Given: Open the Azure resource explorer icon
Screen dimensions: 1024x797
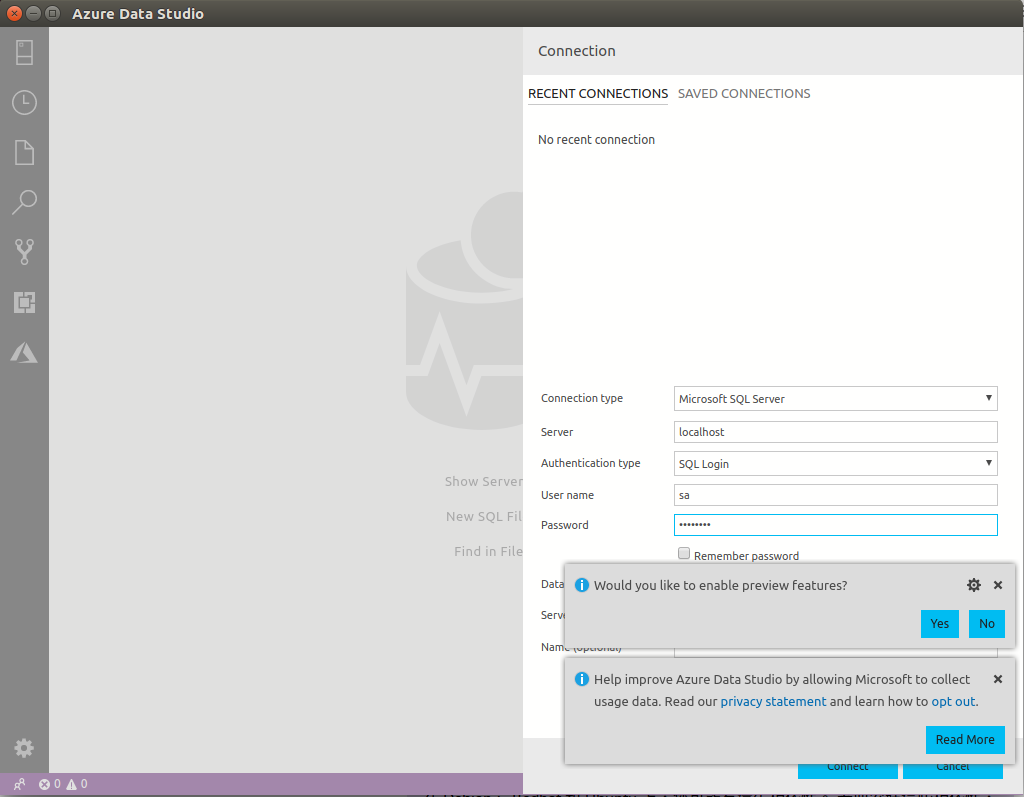Looking at the screenshot, I should (x=24, y=352).
